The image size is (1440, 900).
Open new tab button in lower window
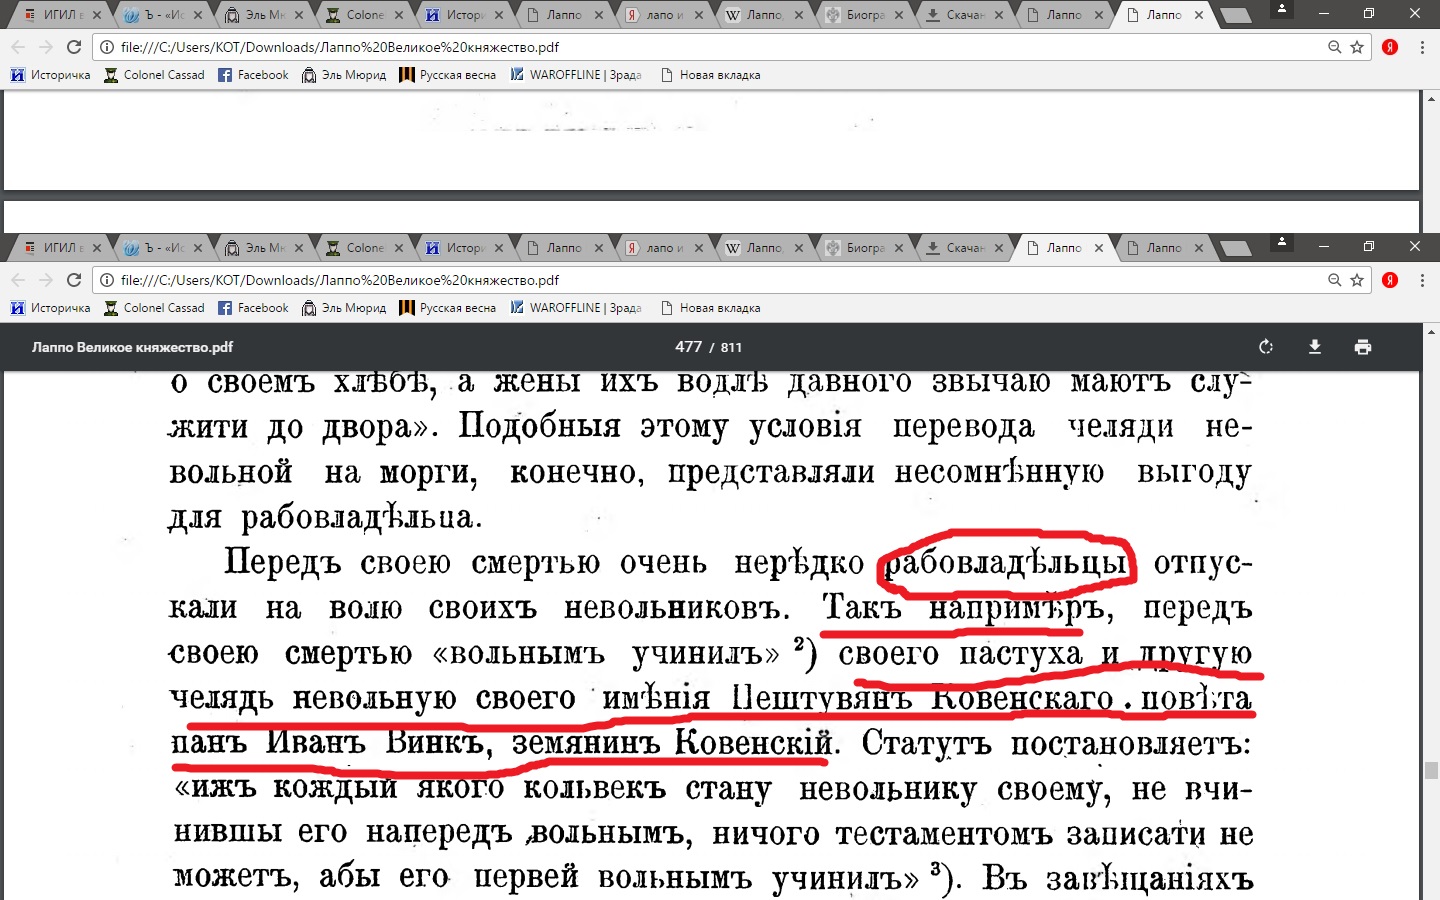coord(1236,248)
